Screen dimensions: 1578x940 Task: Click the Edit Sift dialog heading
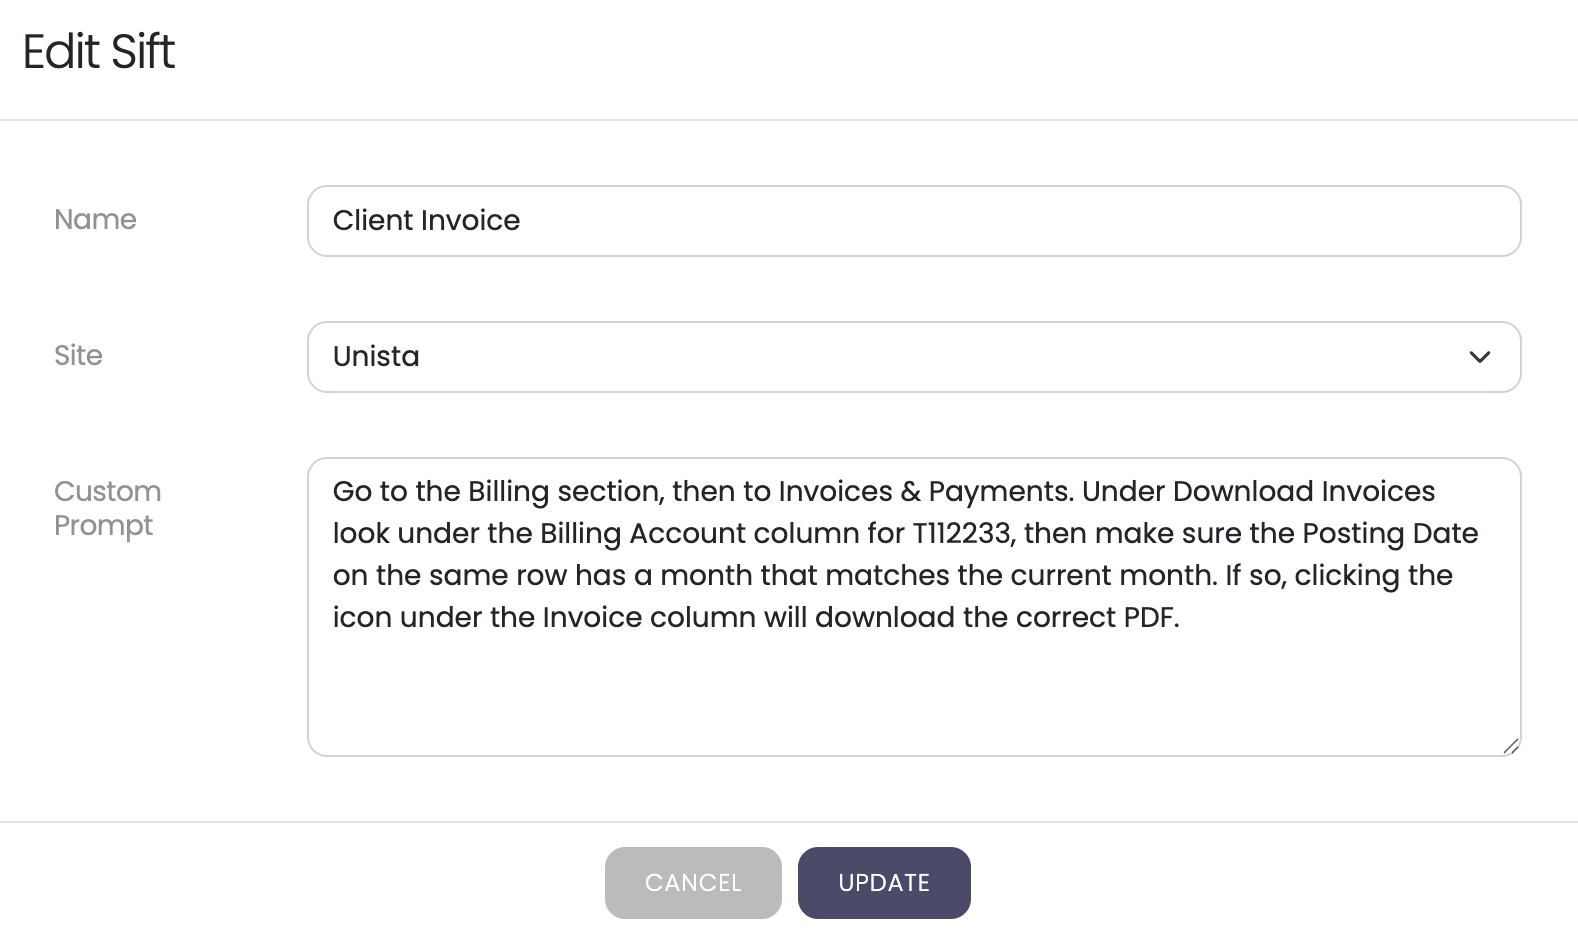99,52
